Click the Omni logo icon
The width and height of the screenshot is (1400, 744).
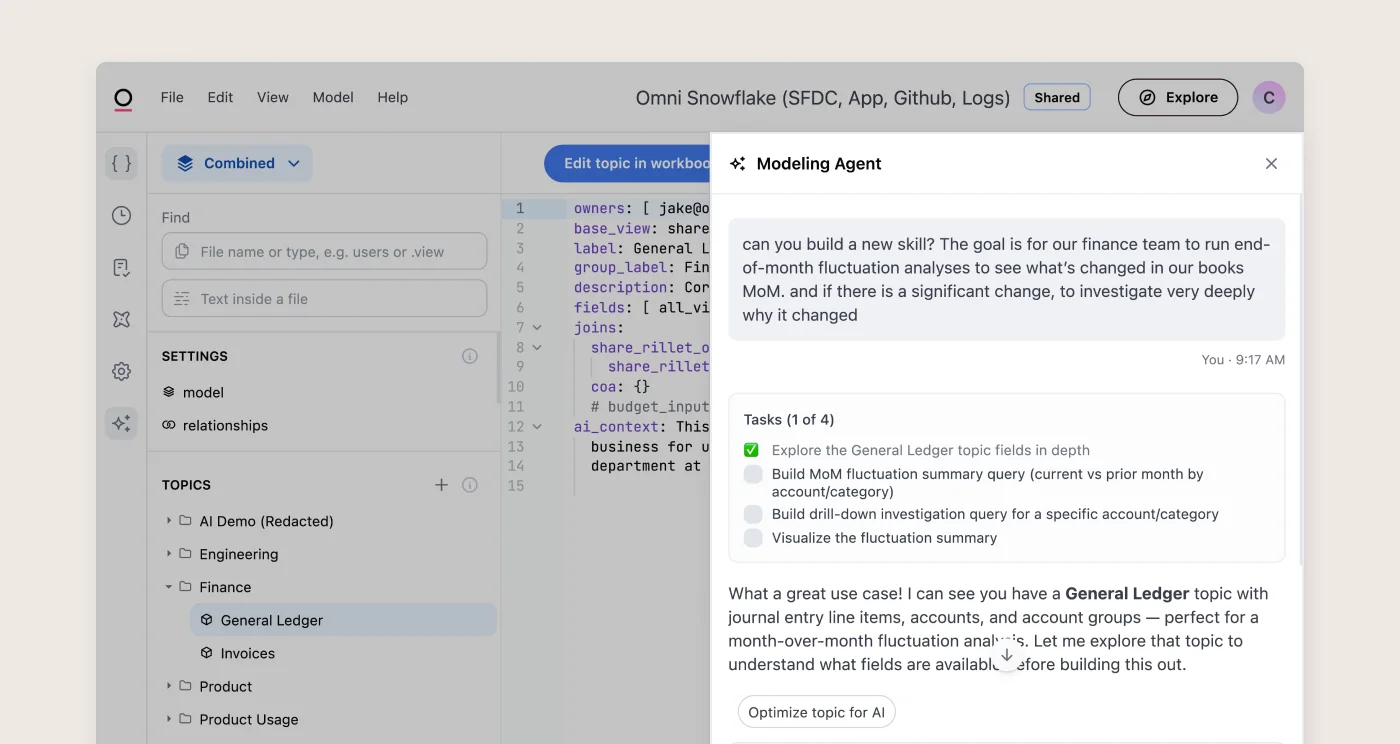pos(122,98)
